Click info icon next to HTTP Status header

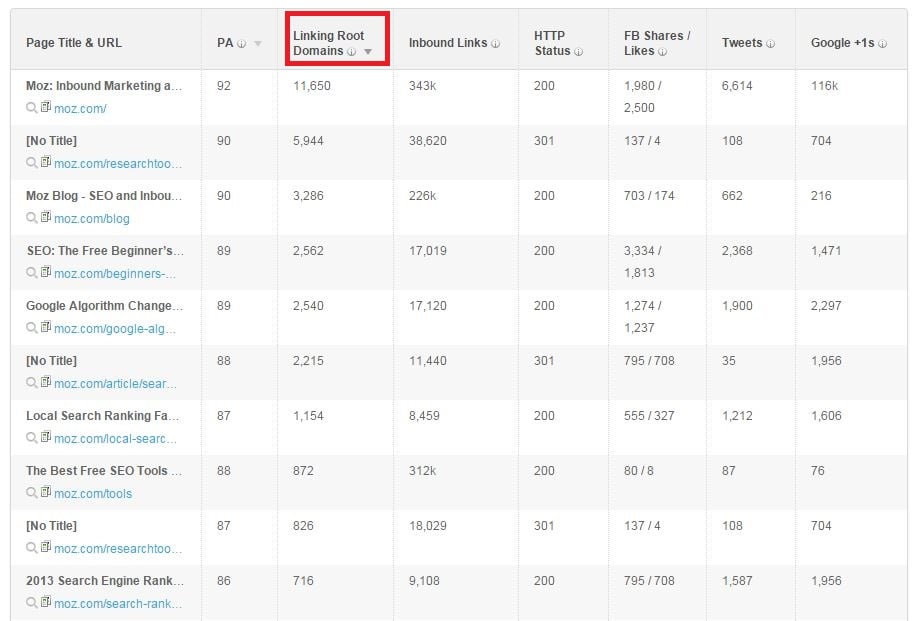click(x=578, y=51)
